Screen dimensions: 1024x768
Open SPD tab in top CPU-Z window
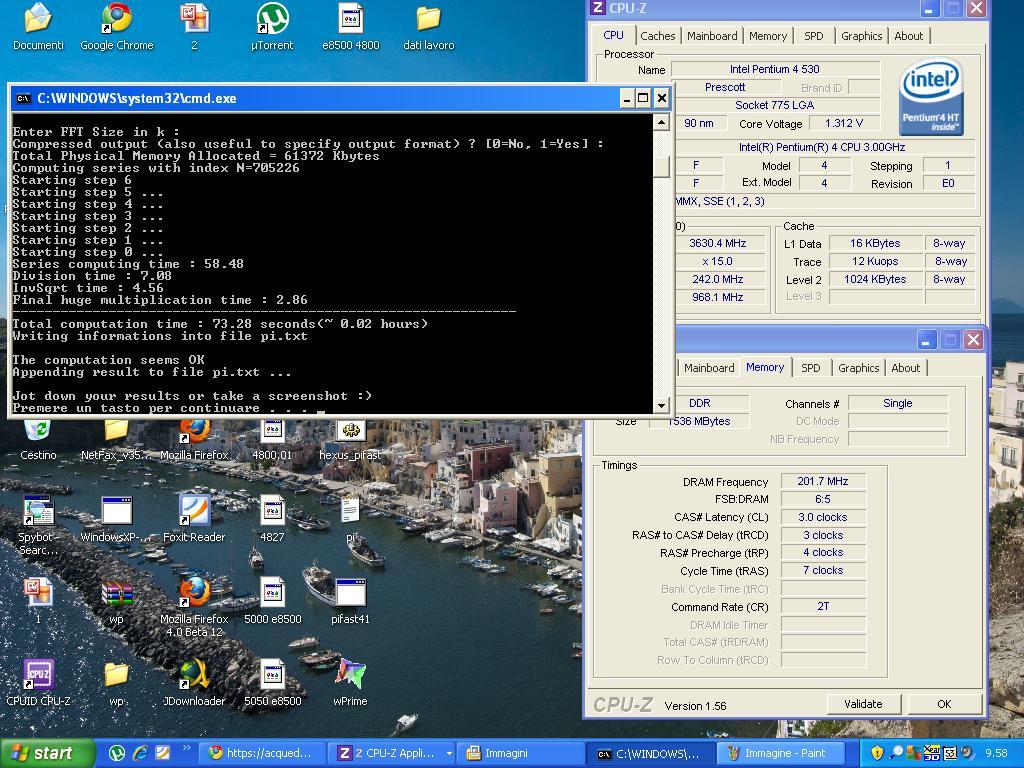pos(814,36)
